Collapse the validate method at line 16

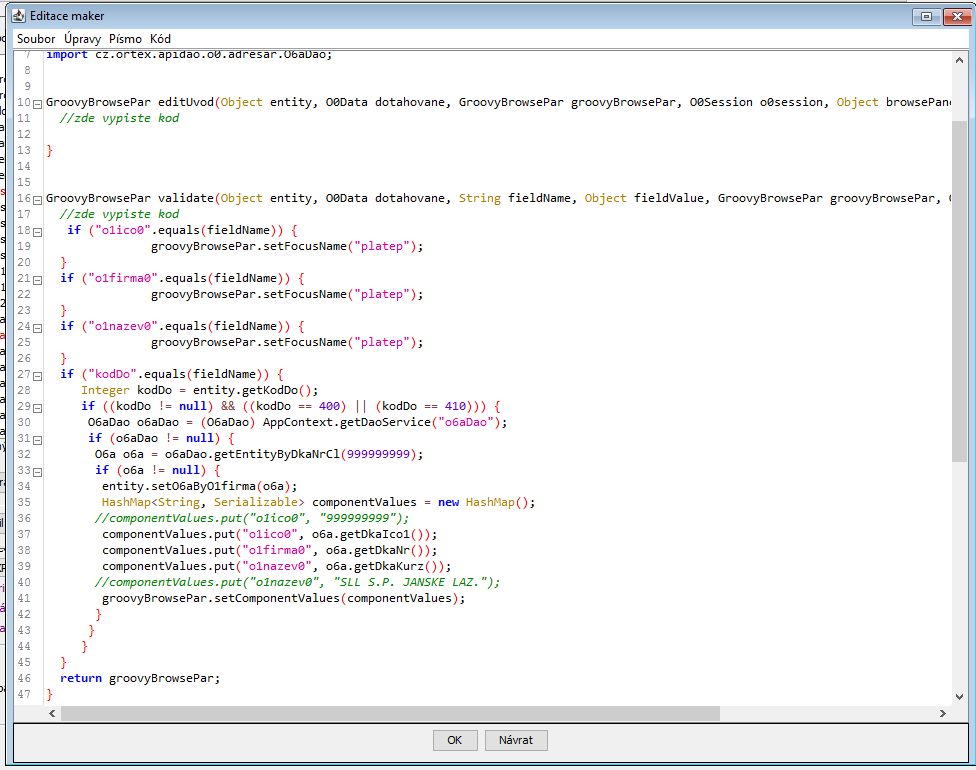click(x=37, y=199)
